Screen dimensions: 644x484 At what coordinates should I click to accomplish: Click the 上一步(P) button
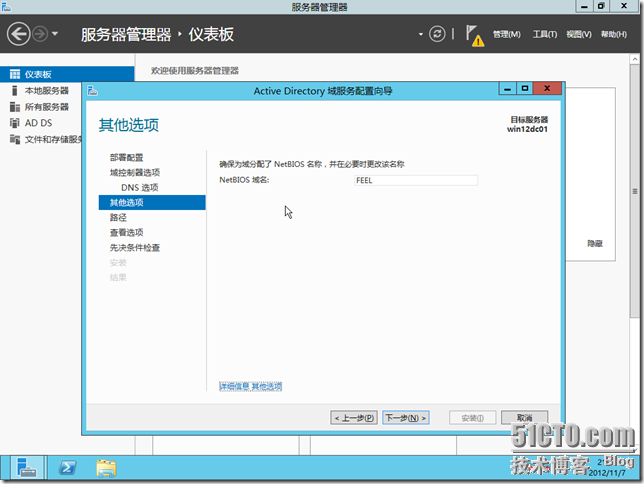[354, 418]
